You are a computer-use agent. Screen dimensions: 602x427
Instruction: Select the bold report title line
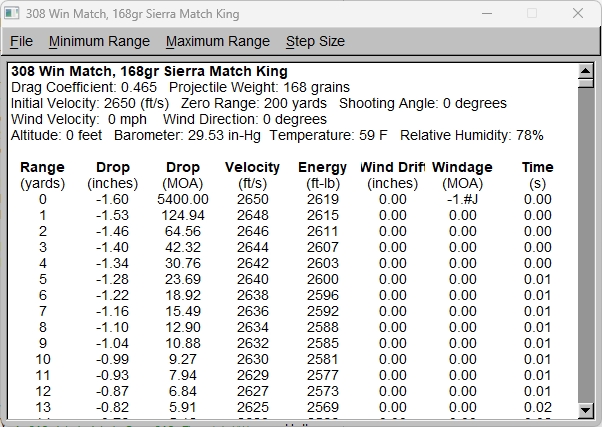coord(149,71)
